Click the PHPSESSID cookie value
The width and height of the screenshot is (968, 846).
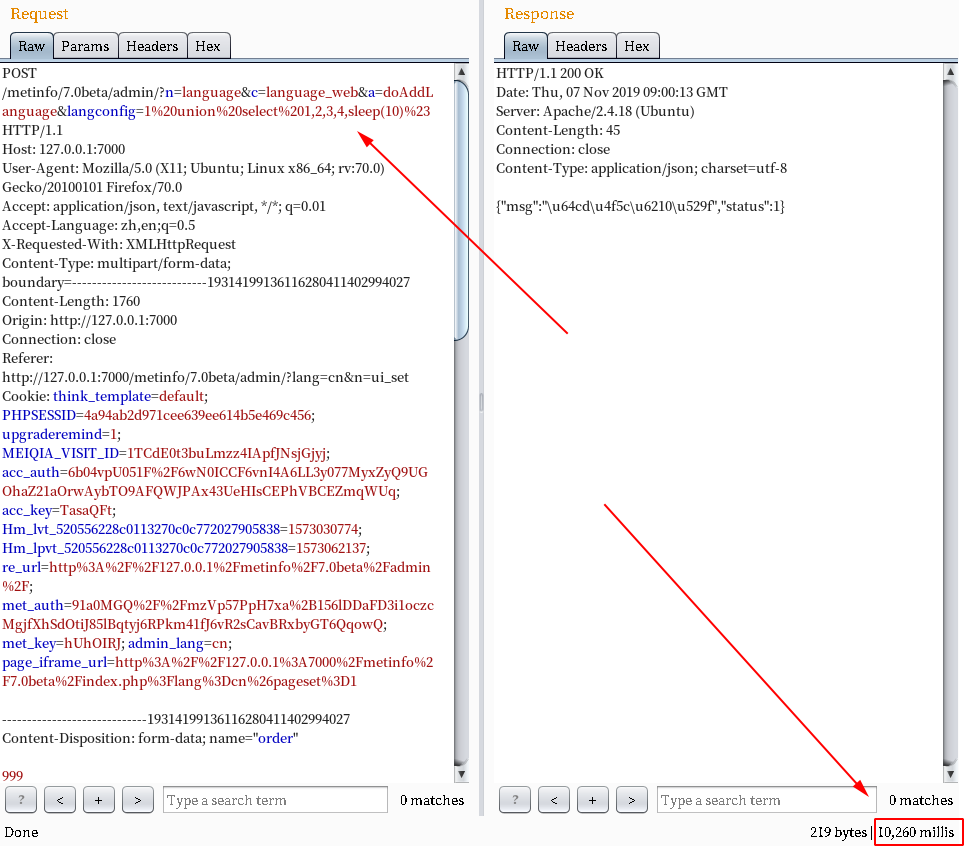pos(198,416)
